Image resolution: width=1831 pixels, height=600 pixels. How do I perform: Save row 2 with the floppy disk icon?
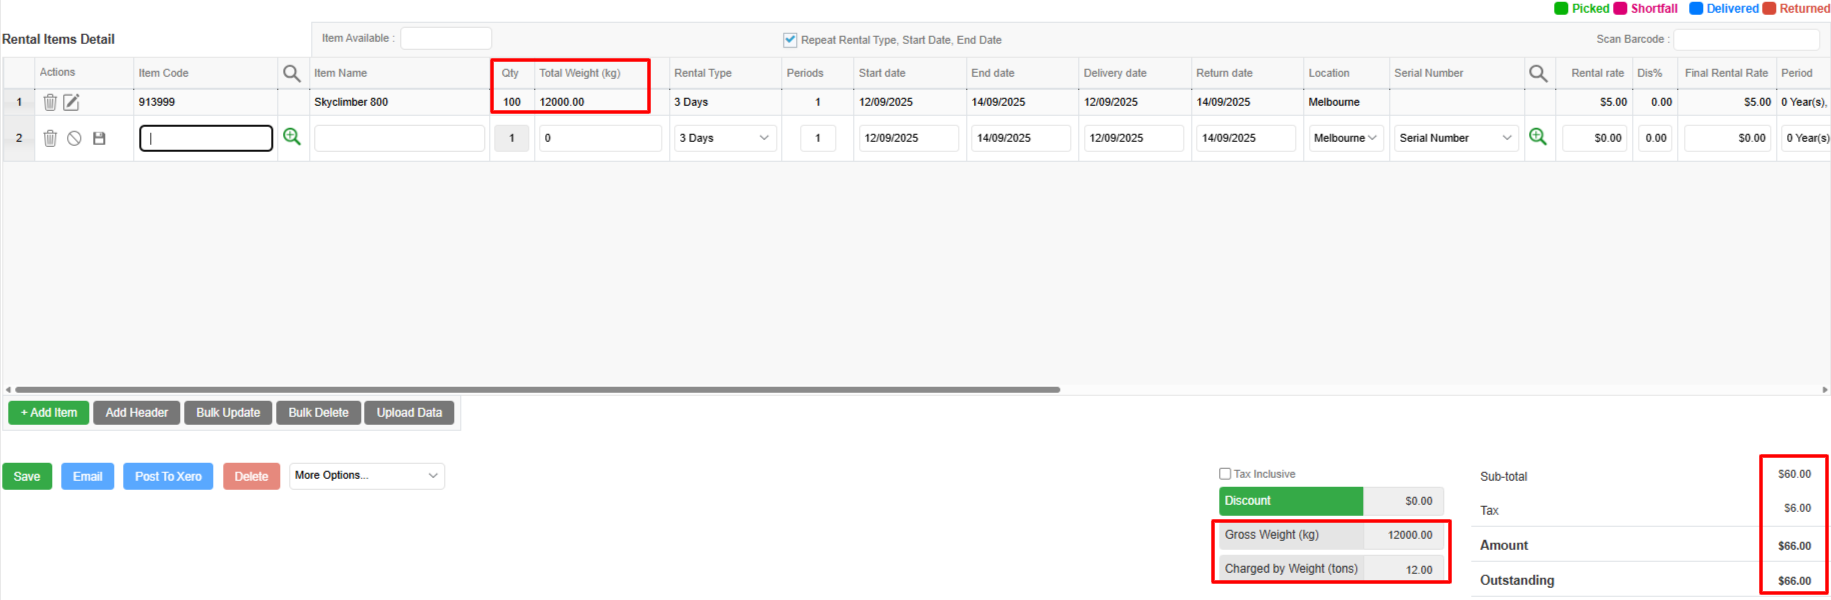[x=99, y=138]
